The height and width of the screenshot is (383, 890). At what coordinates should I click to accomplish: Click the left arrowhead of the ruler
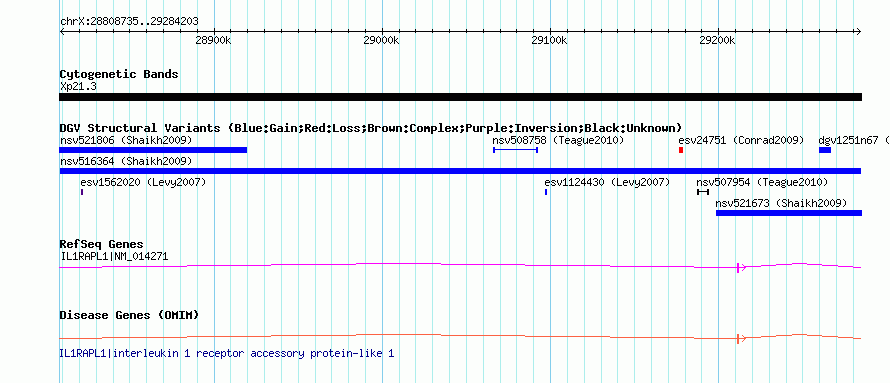click(62, 32)
